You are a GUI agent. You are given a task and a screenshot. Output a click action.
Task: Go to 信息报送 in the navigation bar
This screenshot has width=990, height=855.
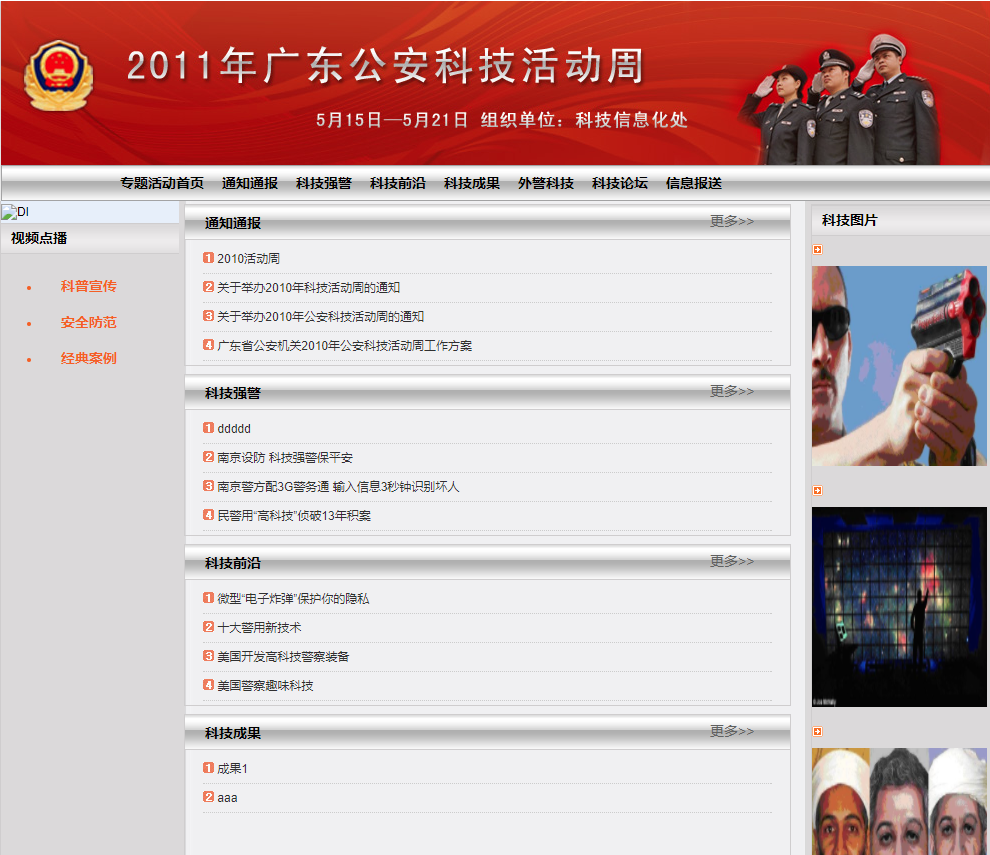click(693, 183)
